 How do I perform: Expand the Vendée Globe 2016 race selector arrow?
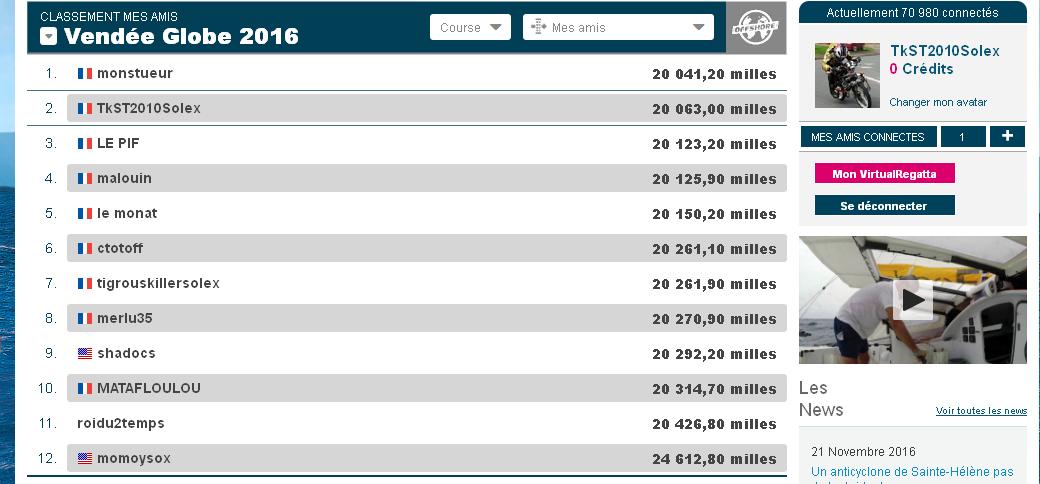[49, 37]
